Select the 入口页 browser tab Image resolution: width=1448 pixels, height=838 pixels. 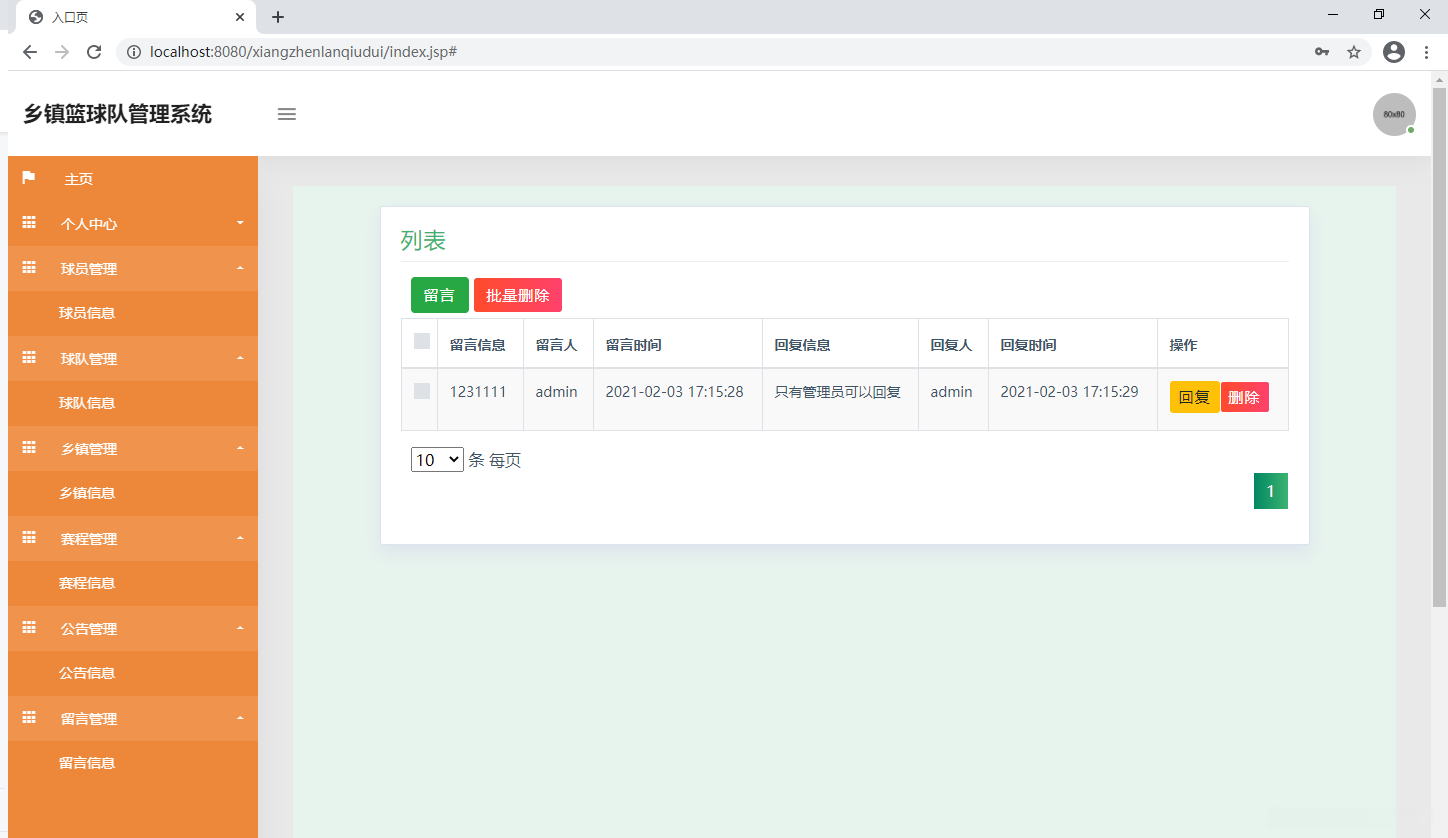tap(135, 17)
